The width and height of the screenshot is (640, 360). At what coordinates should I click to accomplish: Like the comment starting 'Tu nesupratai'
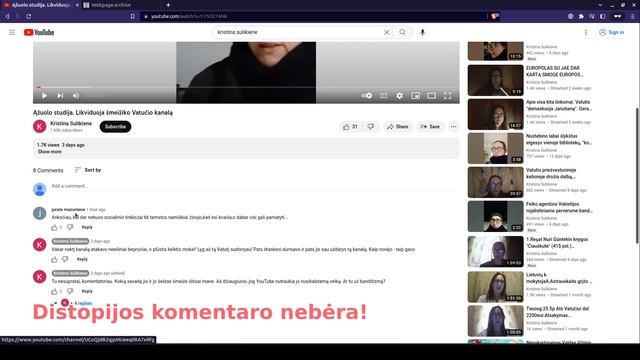(x=54, y=291)
